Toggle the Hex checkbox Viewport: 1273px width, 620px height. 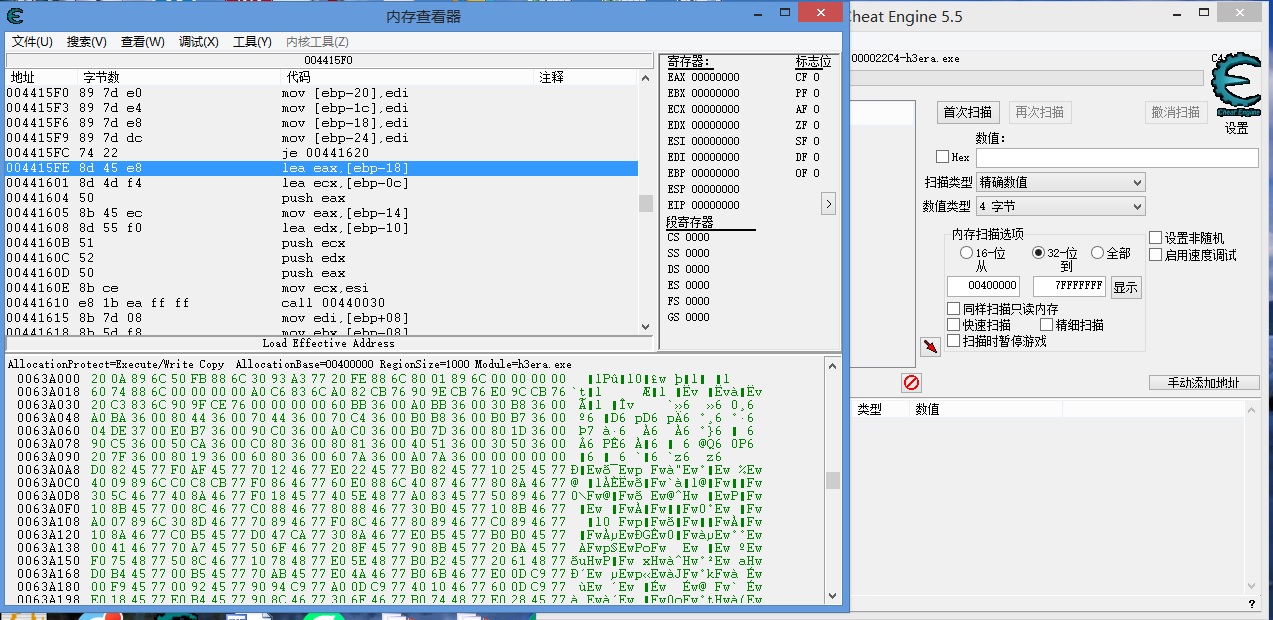pos(942,157)
